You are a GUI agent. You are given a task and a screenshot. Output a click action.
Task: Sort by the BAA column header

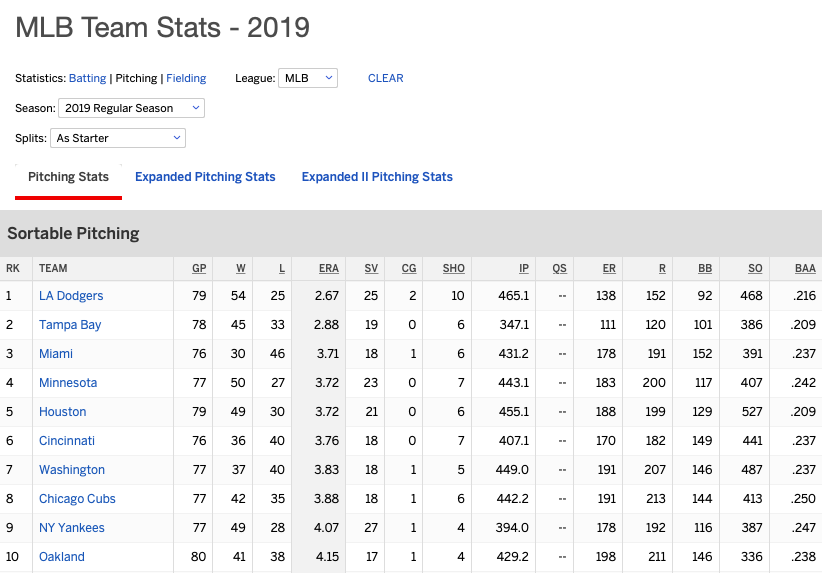(x=805, y=268)
